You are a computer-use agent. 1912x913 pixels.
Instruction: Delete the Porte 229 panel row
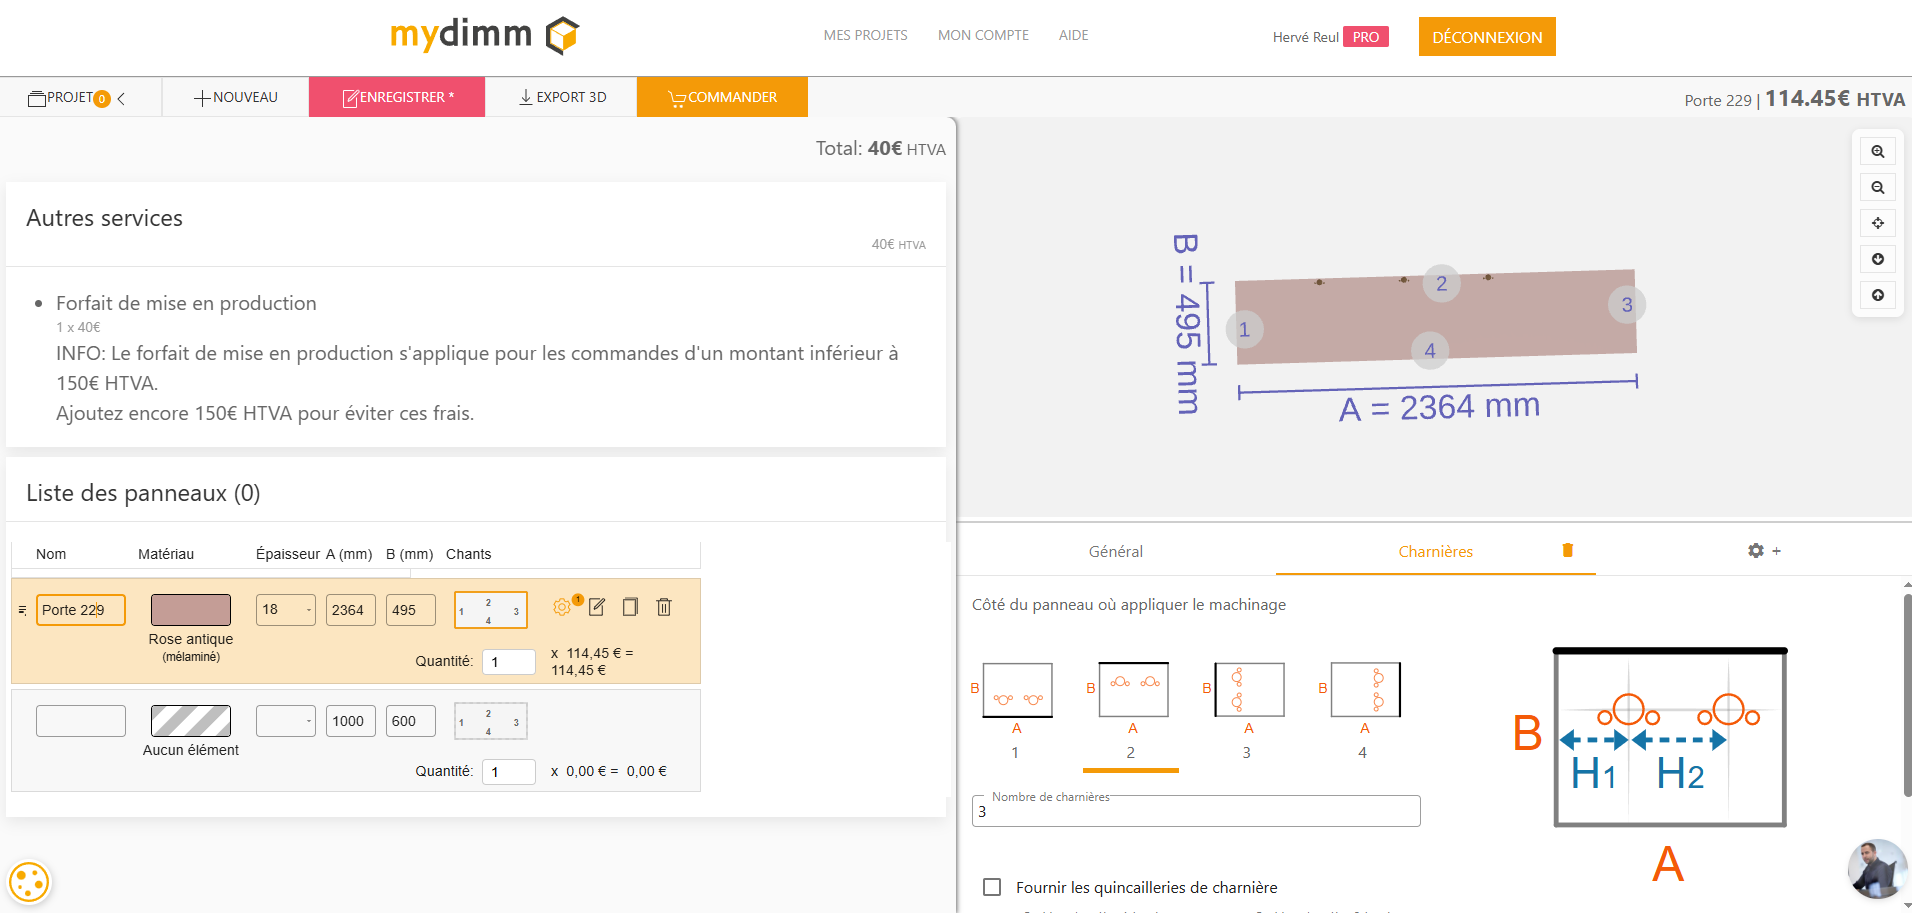[x=664, y=607]
